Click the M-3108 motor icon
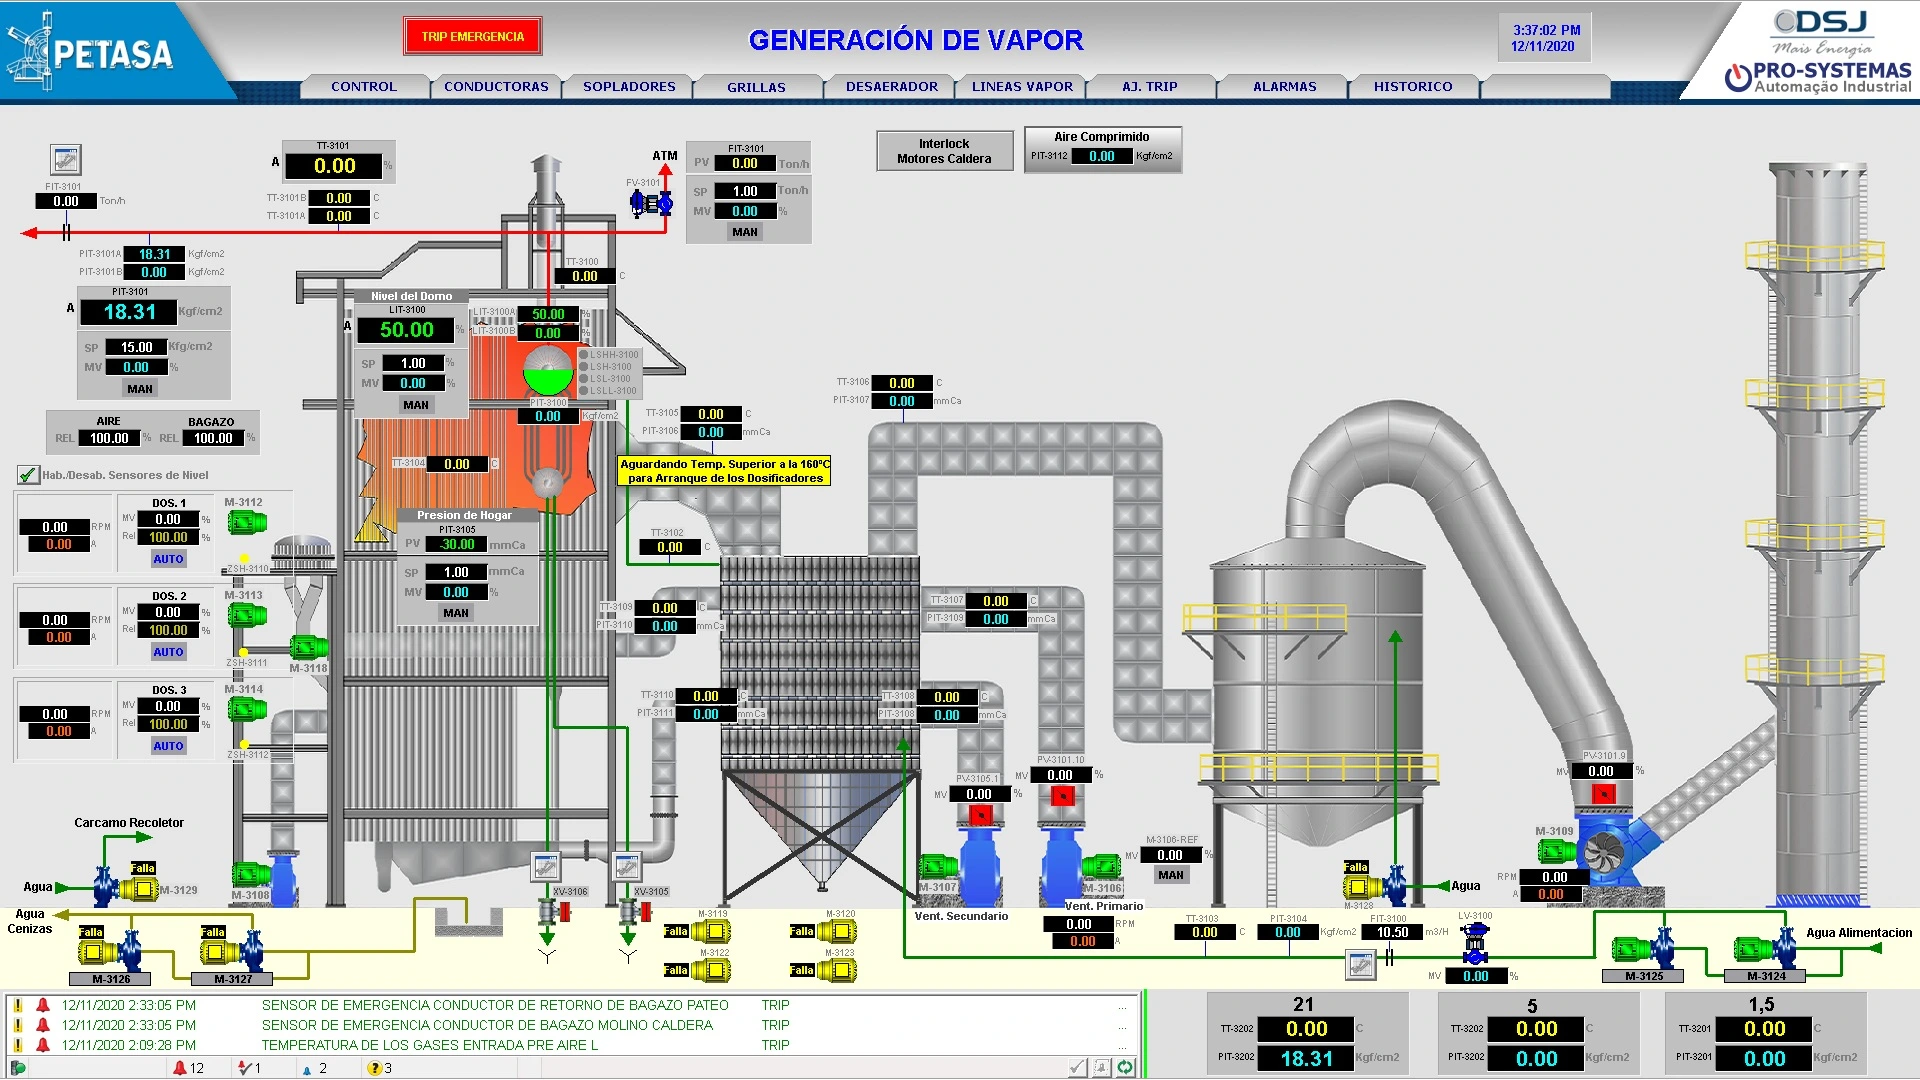The width and height of the screenshot is (1920, 1080). [251, 875]
